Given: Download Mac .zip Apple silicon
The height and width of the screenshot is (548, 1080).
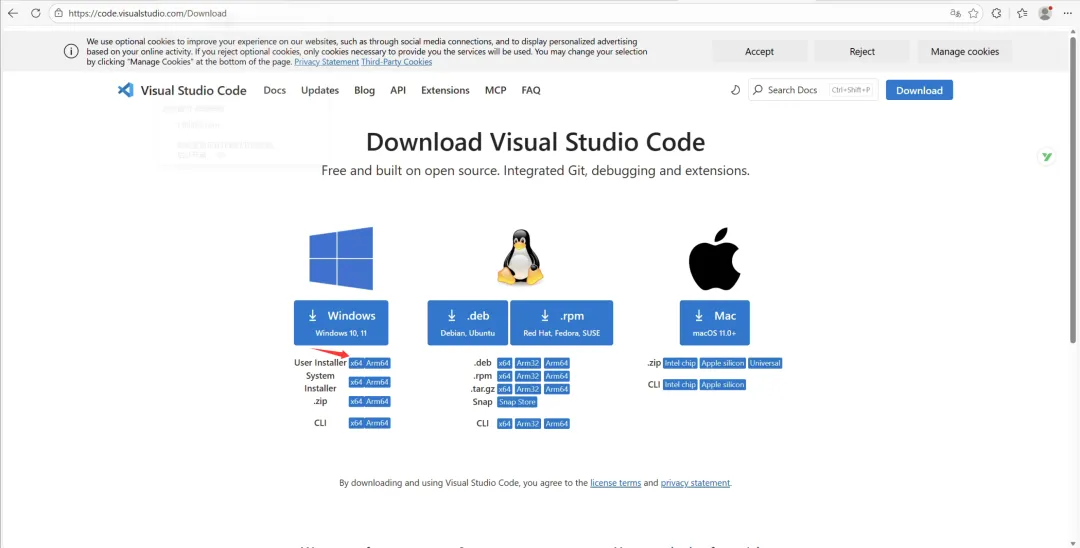Looking at the screenshot, I should 723,363.
